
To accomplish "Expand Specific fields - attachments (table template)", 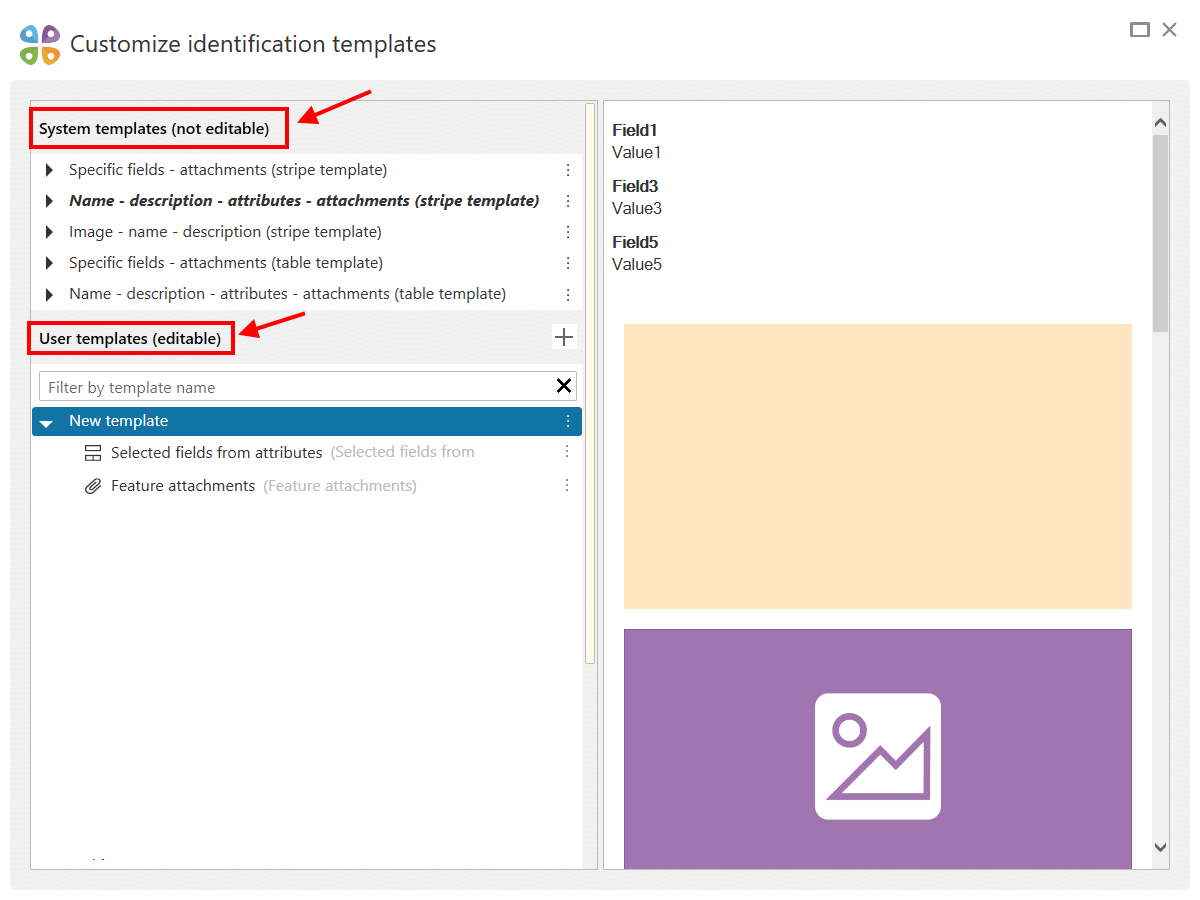I will (49, 263).
